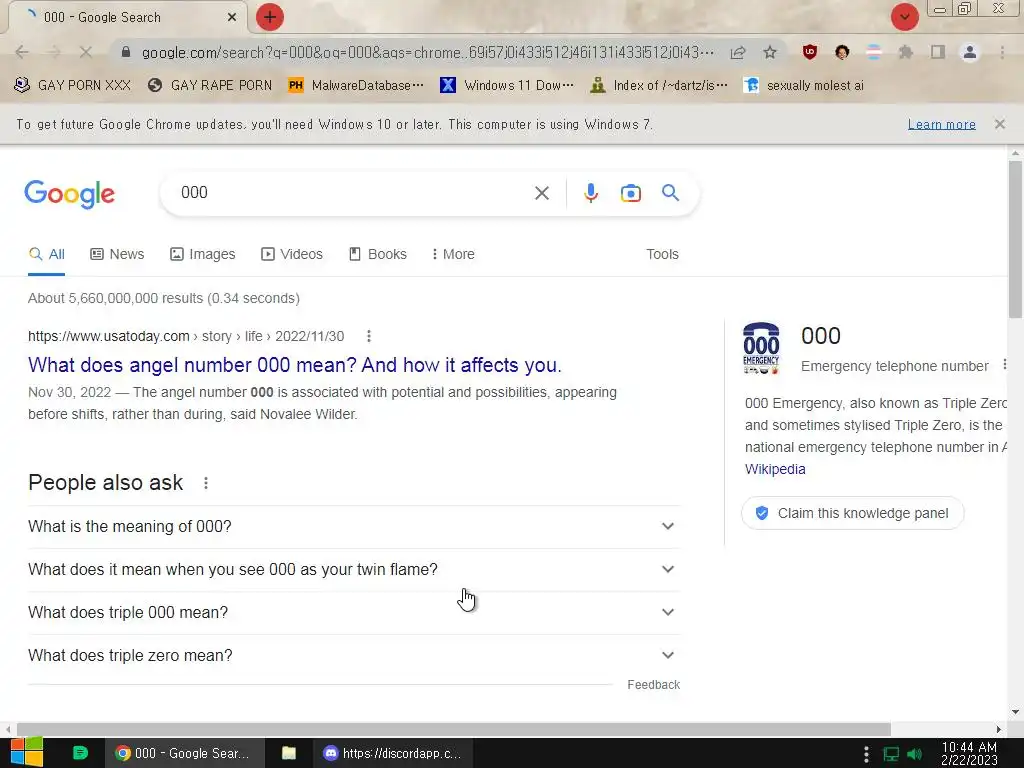Open the Windows 11 Dow bookmark
The width and height of the screenshot is (1024, 768).
[x=507, y=86]
